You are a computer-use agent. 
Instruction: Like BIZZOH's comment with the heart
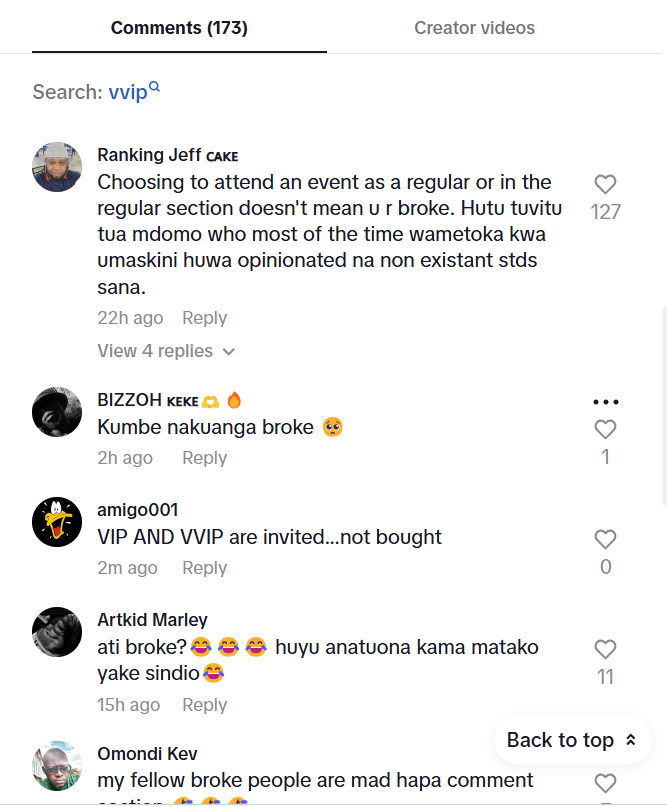pyautogui.click(x=605, y=430)
